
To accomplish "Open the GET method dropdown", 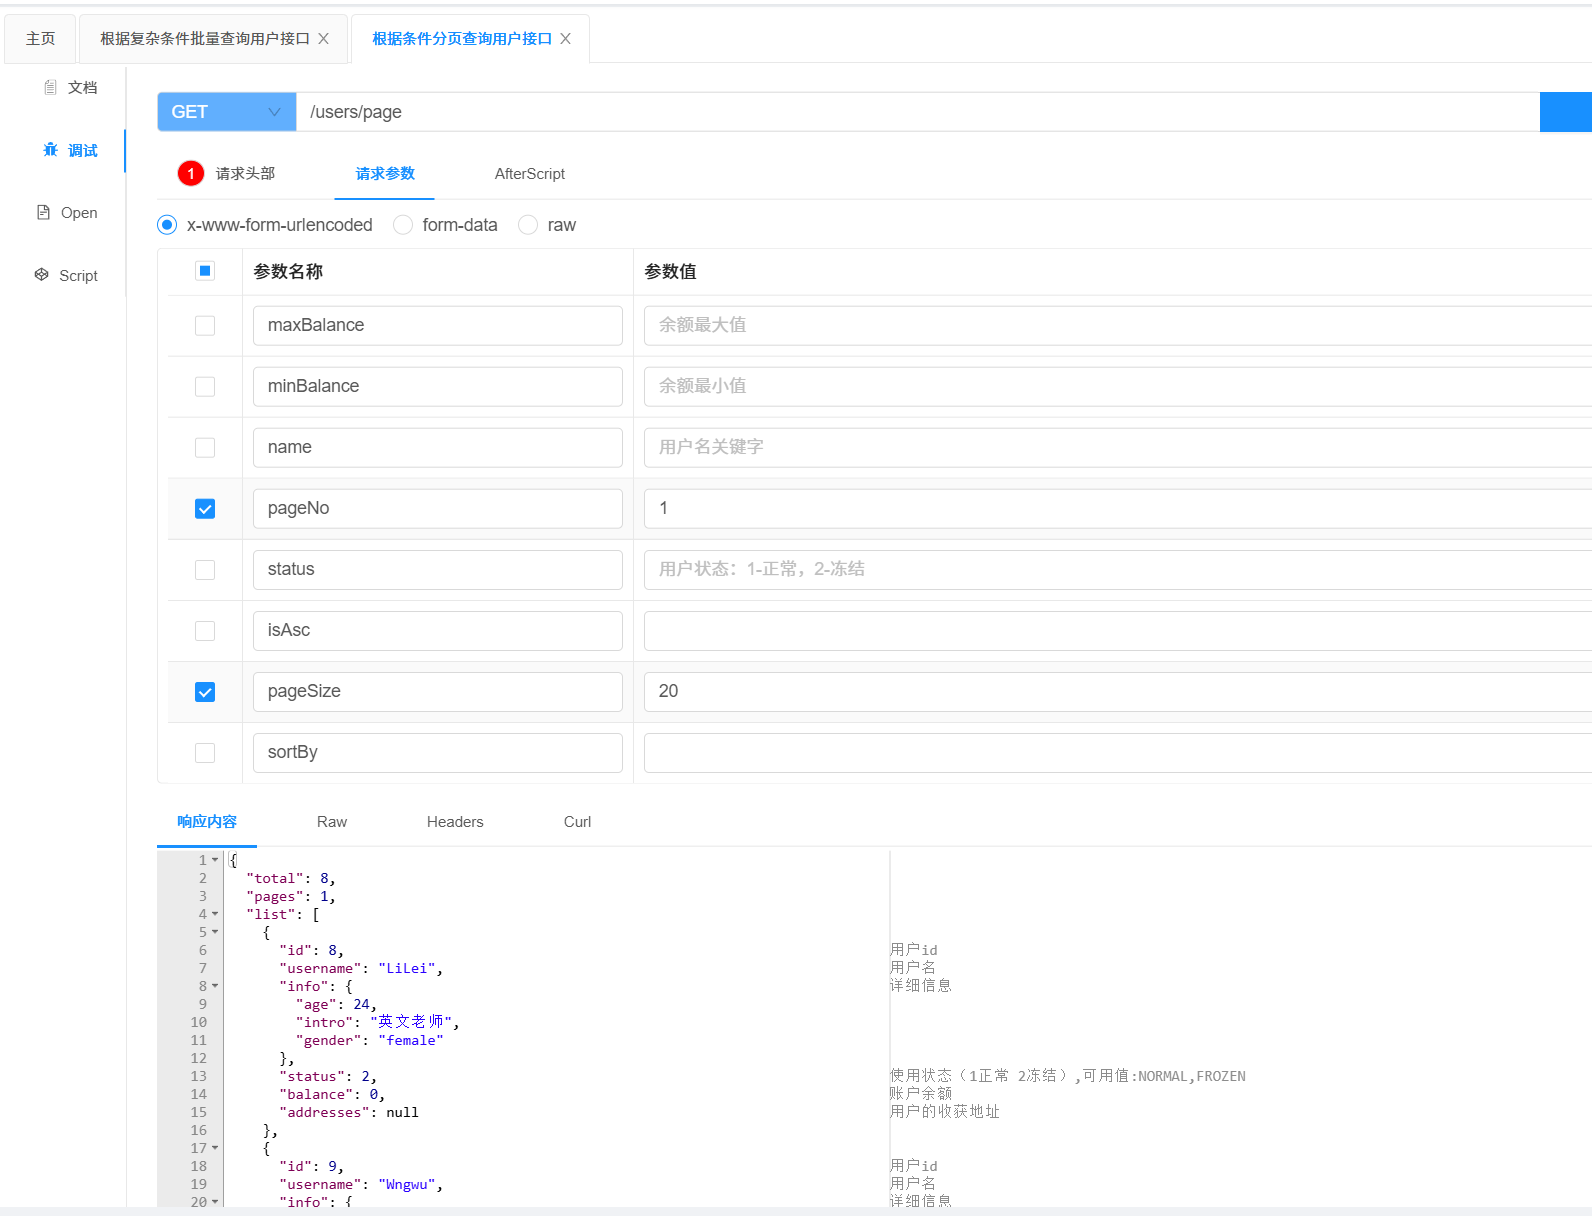I will (227, 112).
